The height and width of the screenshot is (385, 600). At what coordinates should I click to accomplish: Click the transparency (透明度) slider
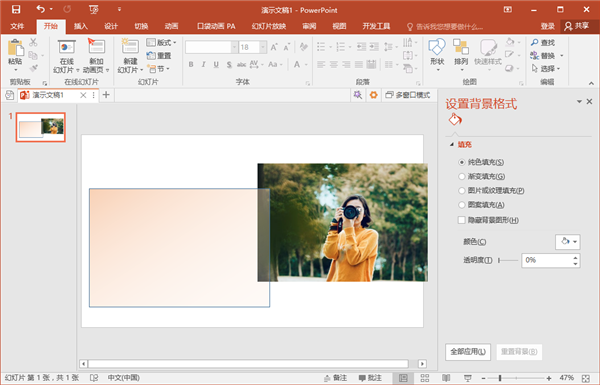[x=508, y=260]
